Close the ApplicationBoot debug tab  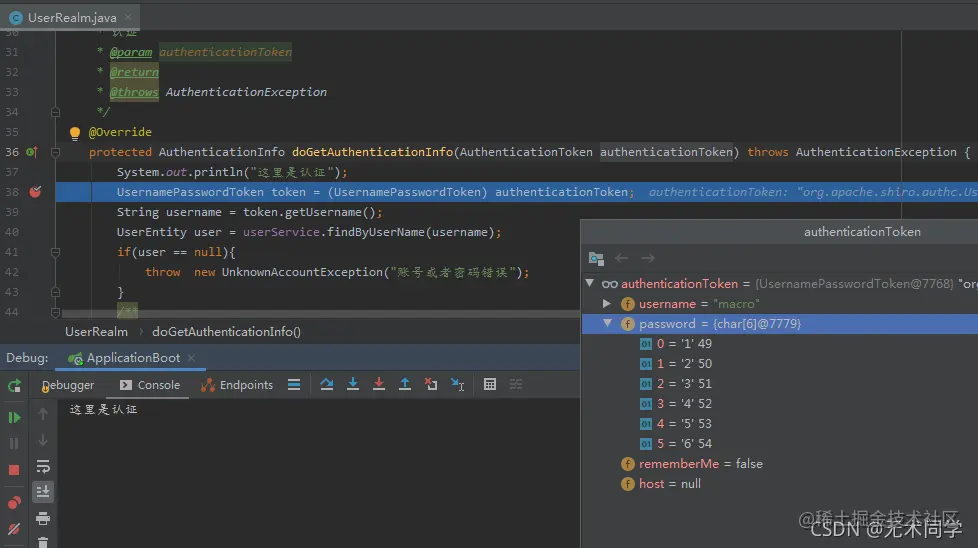[x=191, y=358]
